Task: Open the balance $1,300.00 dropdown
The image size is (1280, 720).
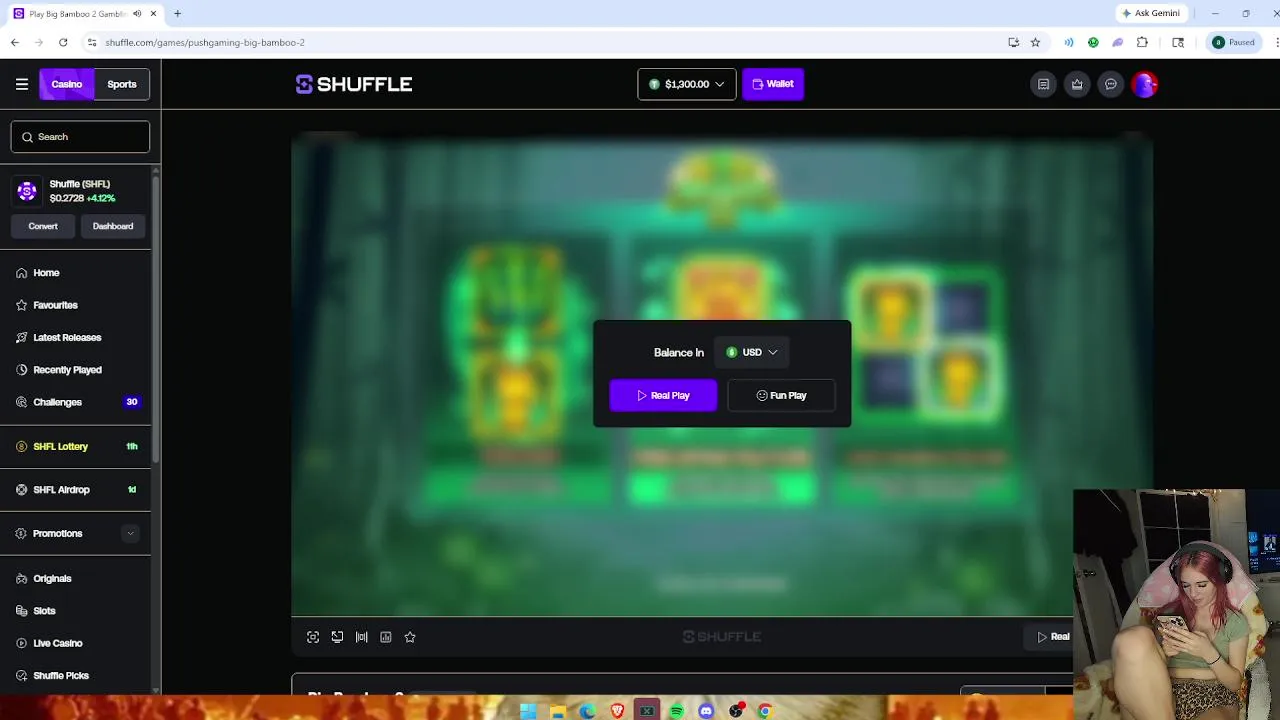Action: 686,84
